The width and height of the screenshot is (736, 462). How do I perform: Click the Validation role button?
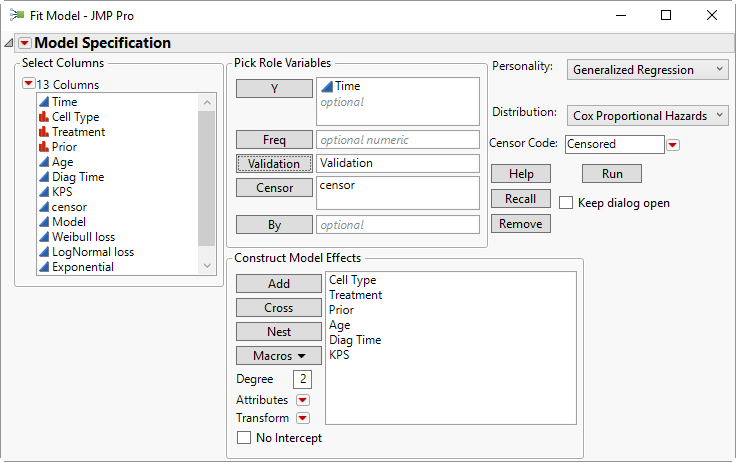(274, 163)
